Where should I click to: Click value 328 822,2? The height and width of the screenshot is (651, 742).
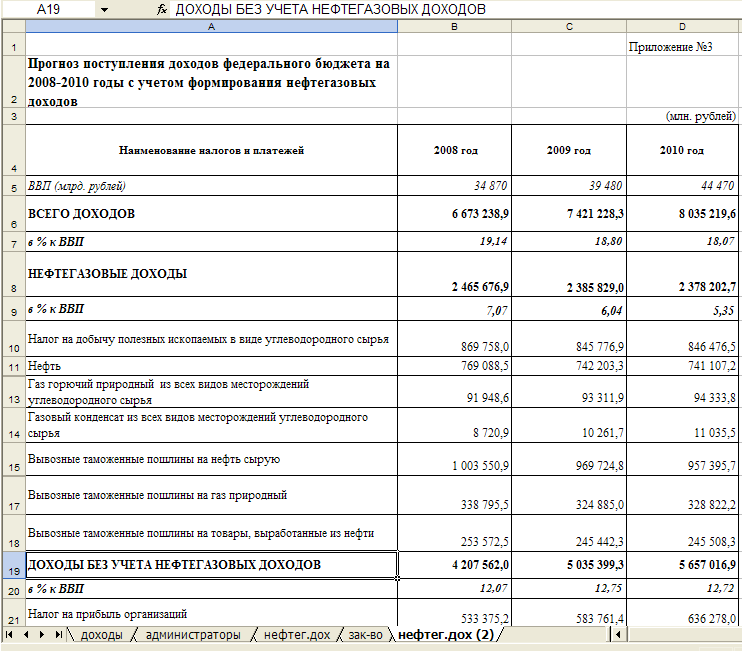pos(682,495)
